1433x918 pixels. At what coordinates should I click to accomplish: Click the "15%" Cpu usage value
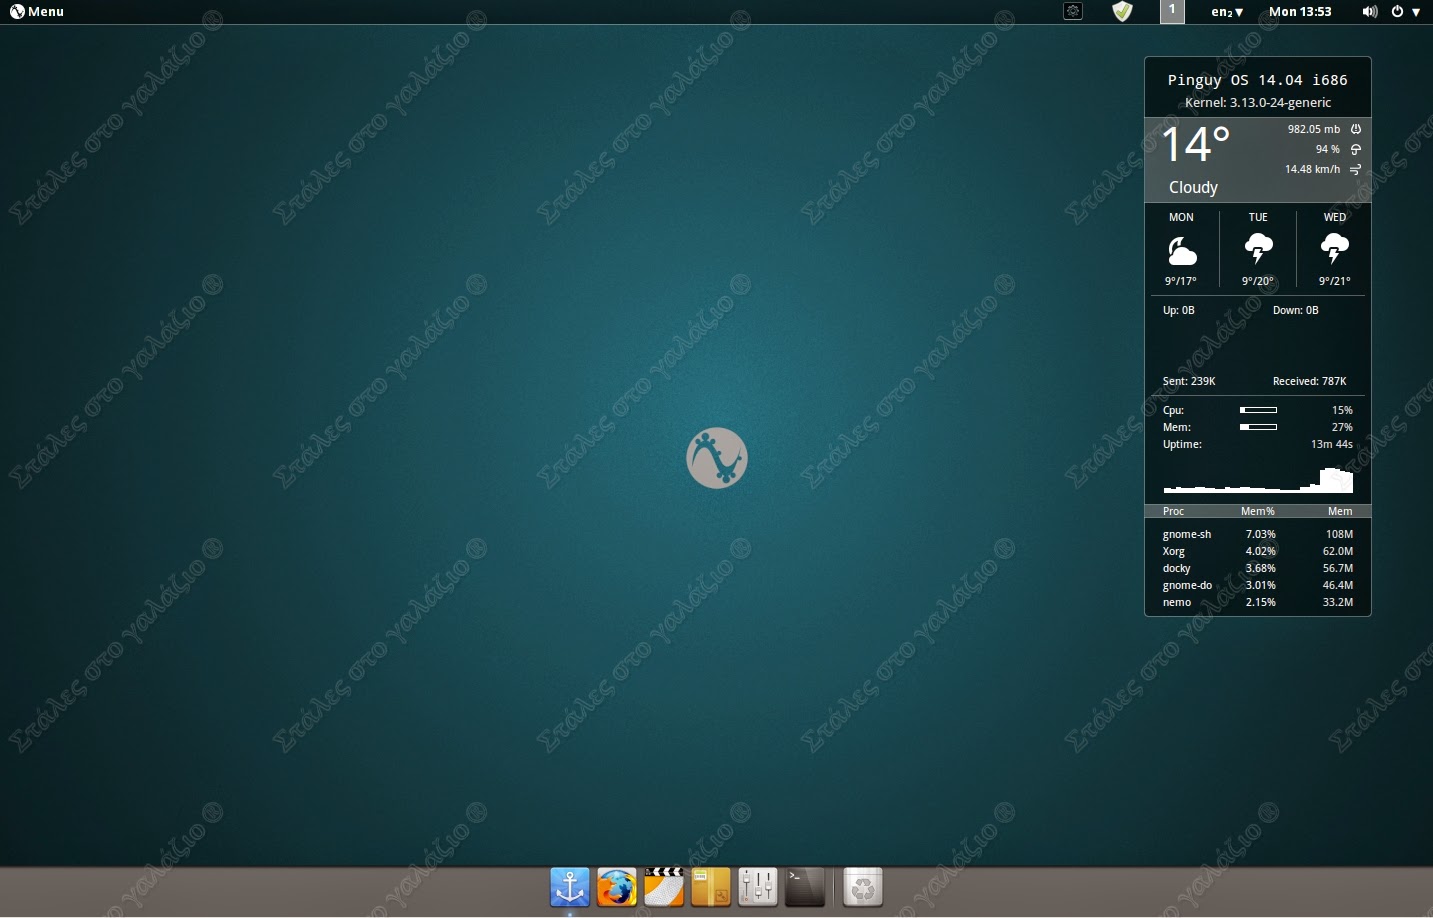click(x=1342, y=410)
